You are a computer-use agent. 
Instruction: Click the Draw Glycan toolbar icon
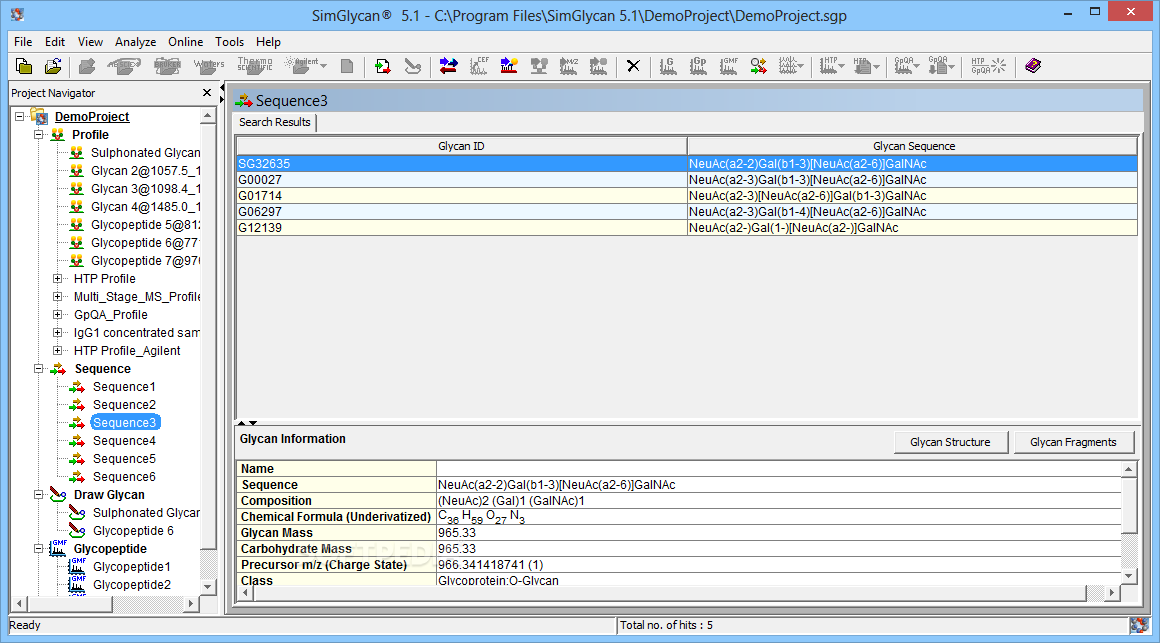(413, 67)
